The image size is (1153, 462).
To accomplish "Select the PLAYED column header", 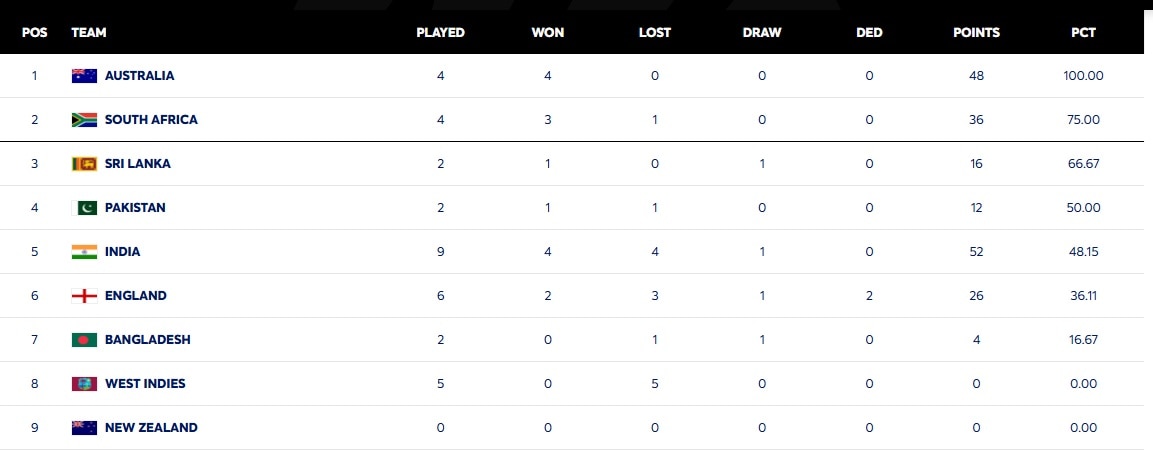I will tap(440, 32).
